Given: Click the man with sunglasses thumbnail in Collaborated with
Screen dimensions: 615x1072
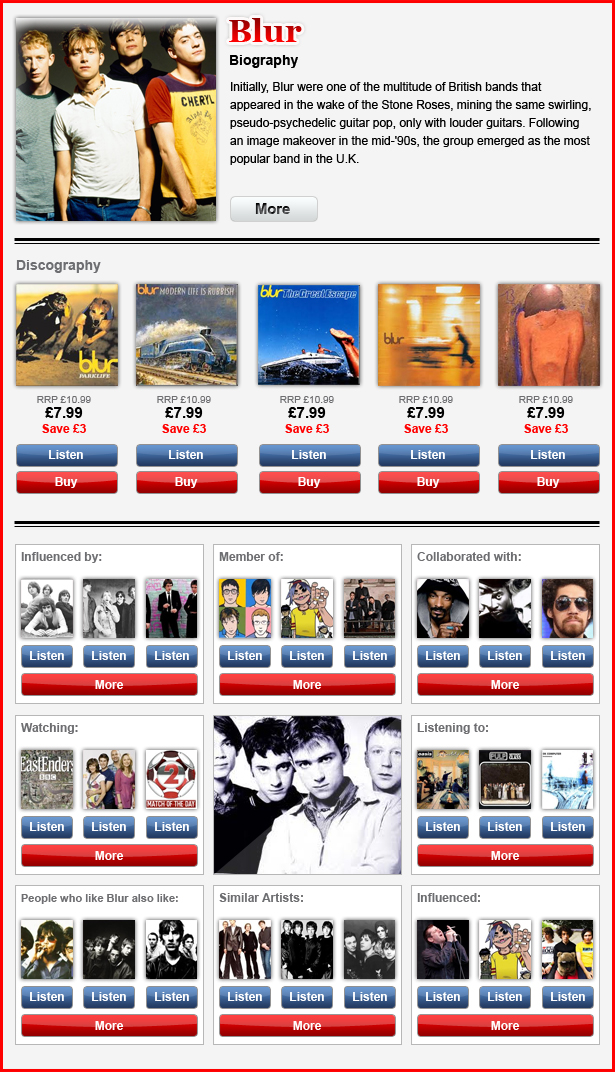Looking at the screenshot, I should pyautogui.click(x=568, y=608).
